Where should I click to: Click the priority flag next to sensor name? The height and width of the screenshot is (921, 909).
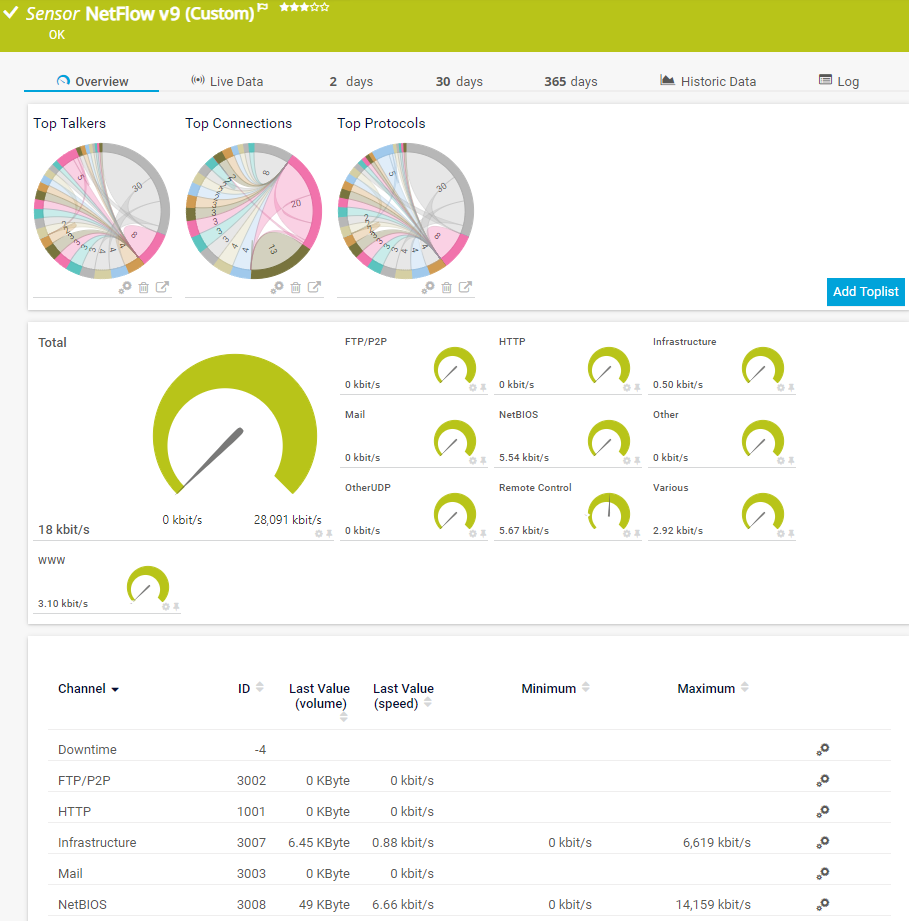tap(263, 8)
